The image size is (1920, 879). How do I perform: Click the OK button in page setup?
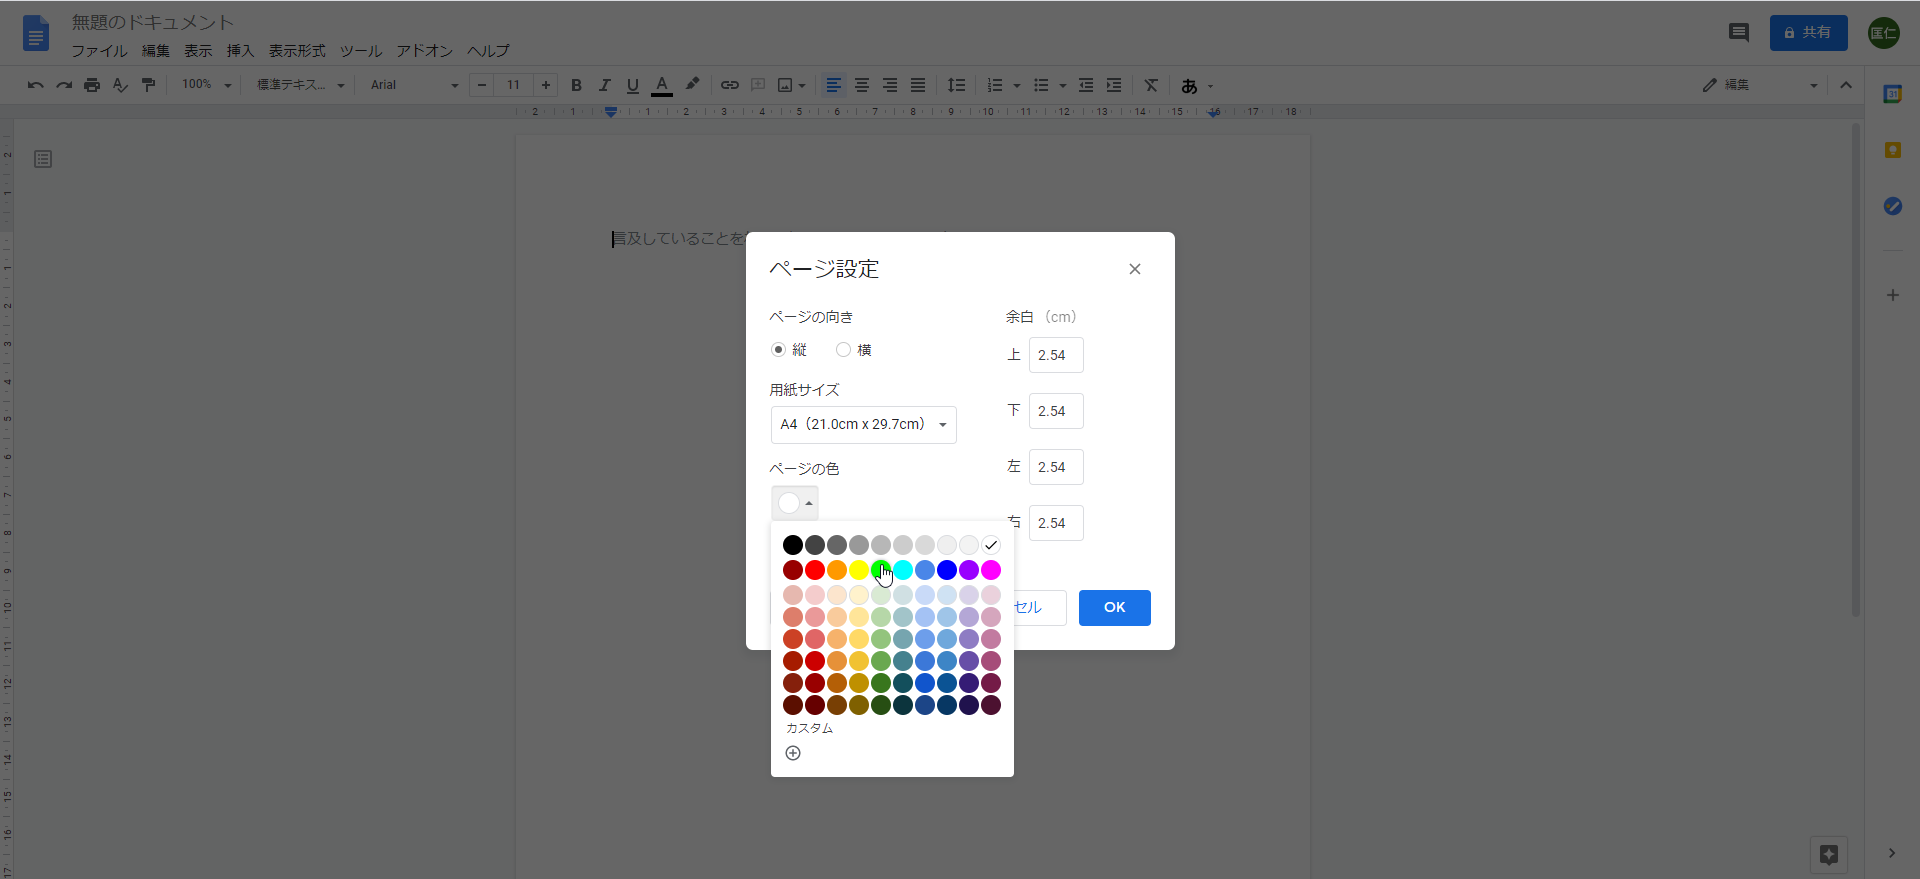coord(1115,608)
